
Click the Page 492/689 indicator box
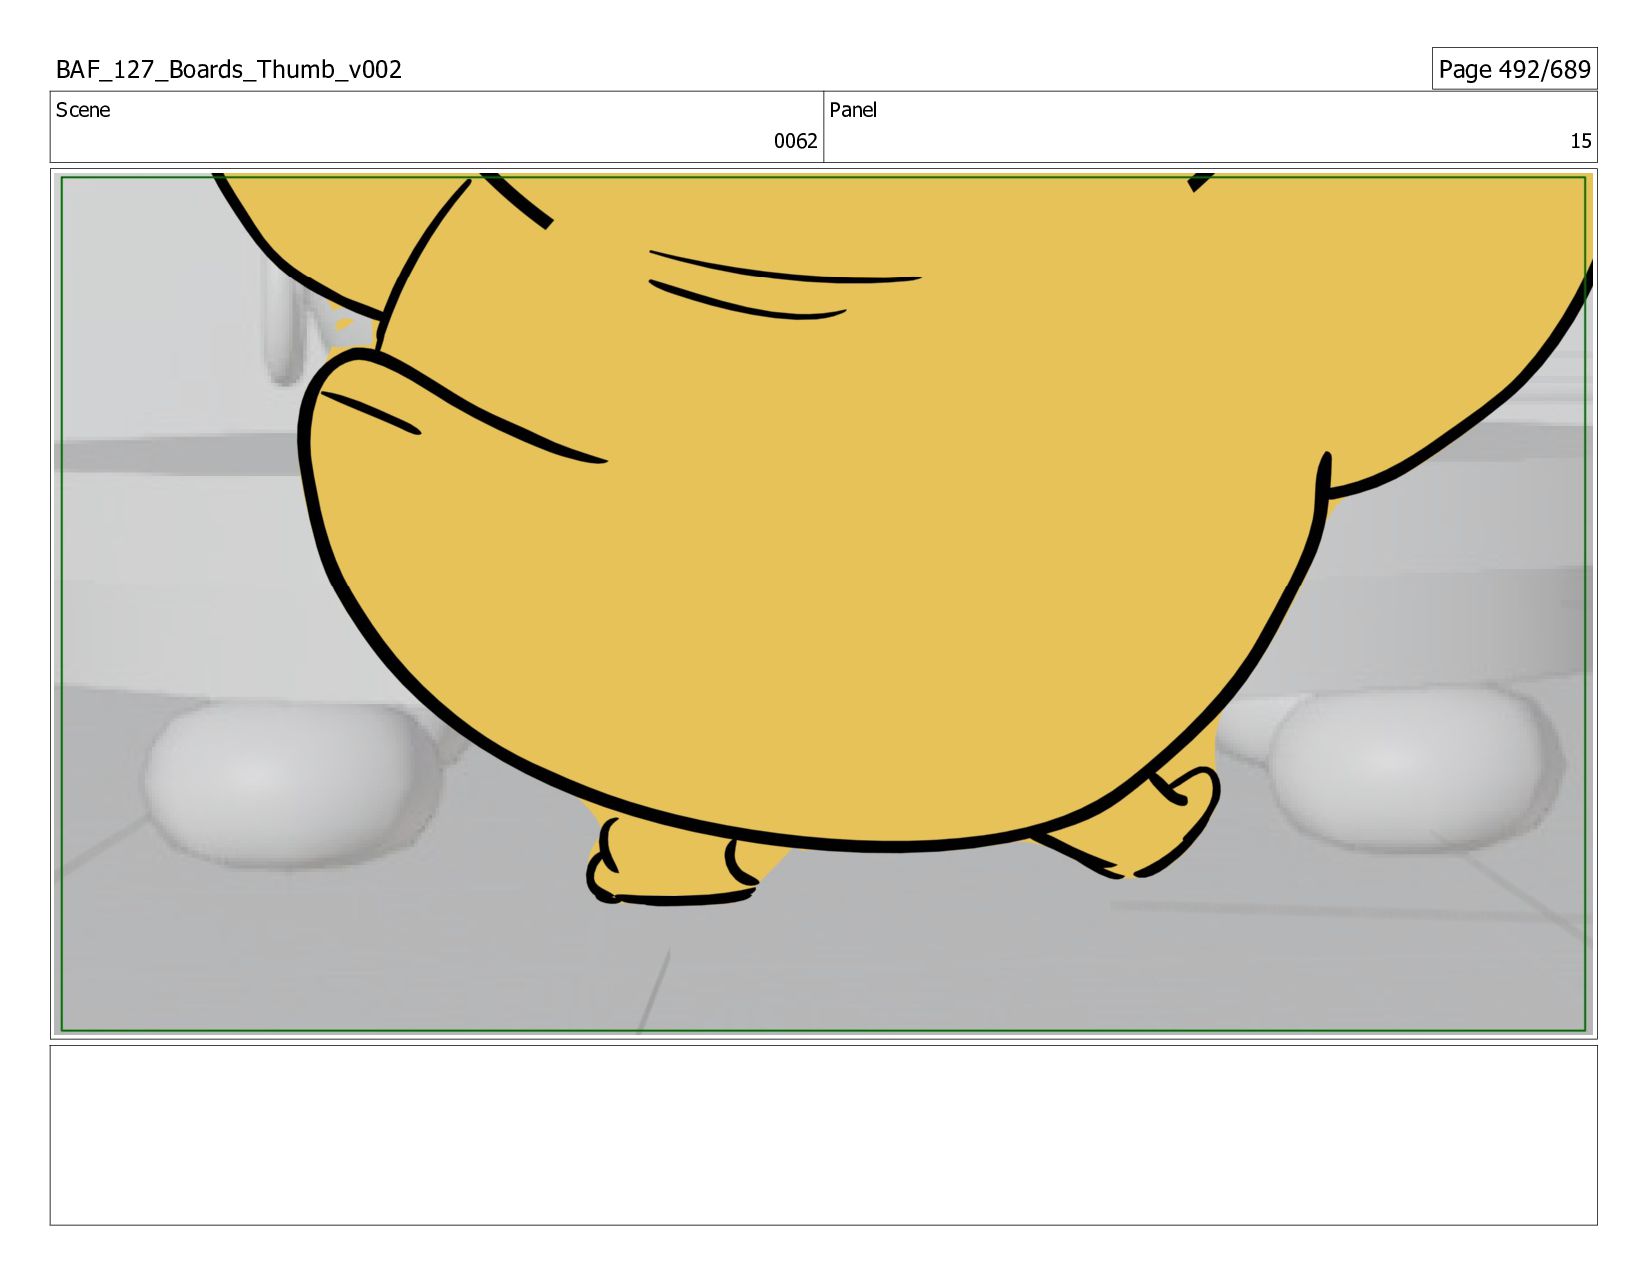coord(1514,69)
